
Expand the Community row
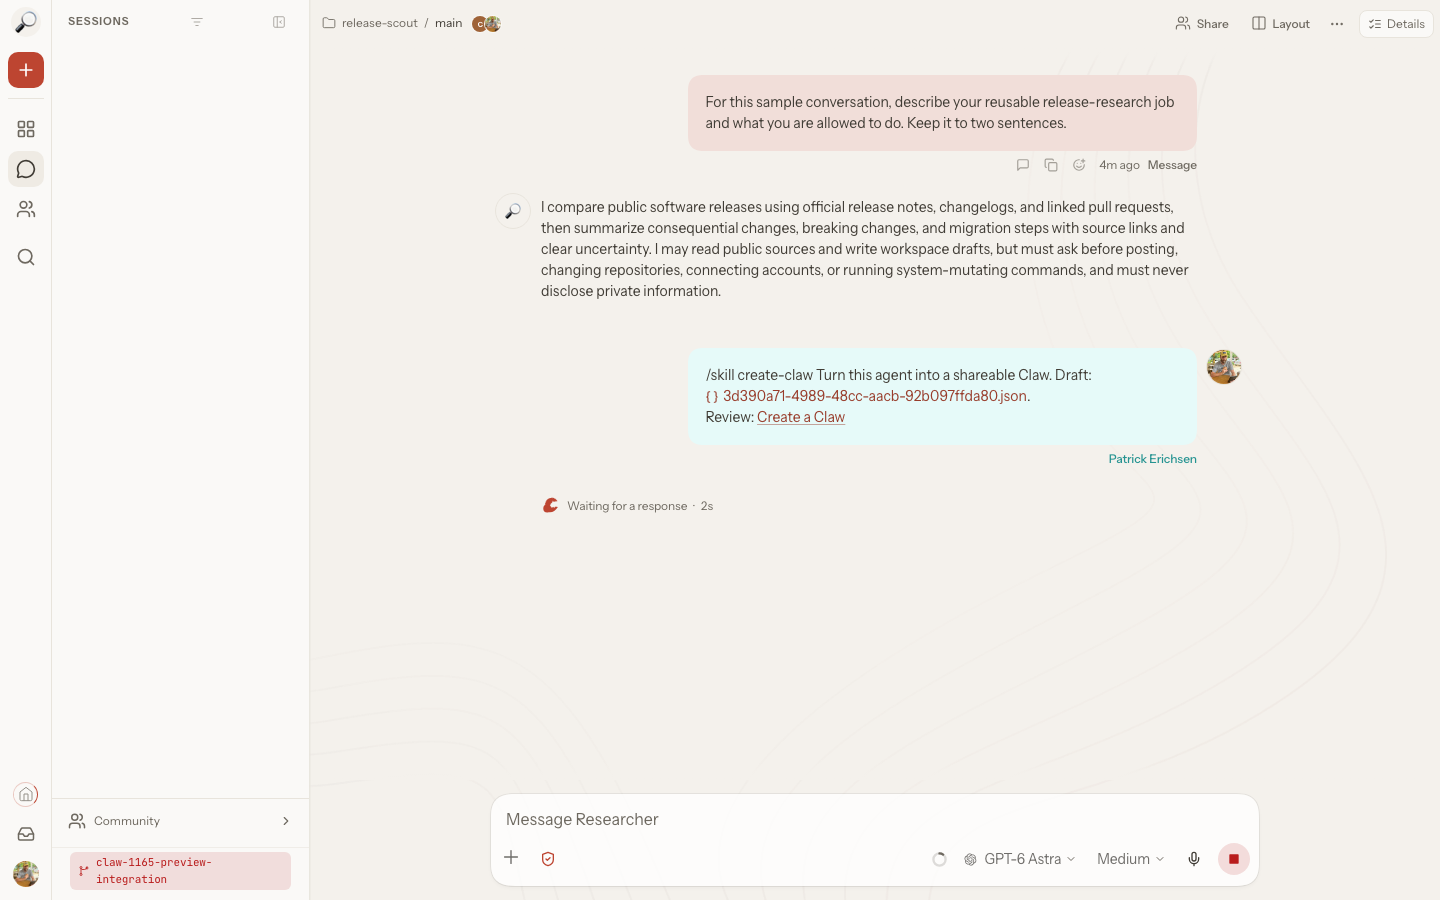[x=180, y=821]
